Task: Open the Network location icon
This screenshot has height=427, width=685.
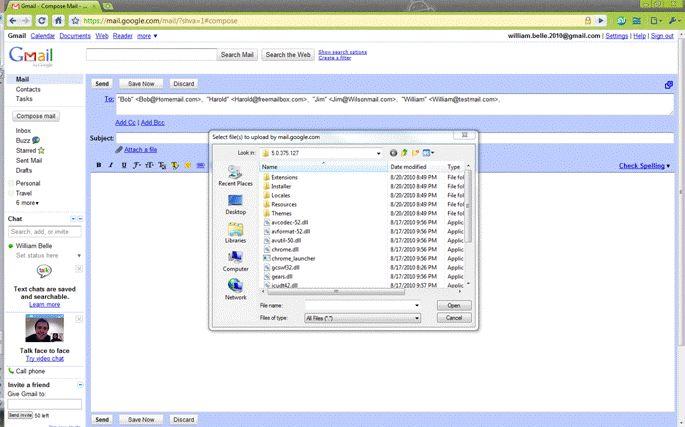Action: 235,287
